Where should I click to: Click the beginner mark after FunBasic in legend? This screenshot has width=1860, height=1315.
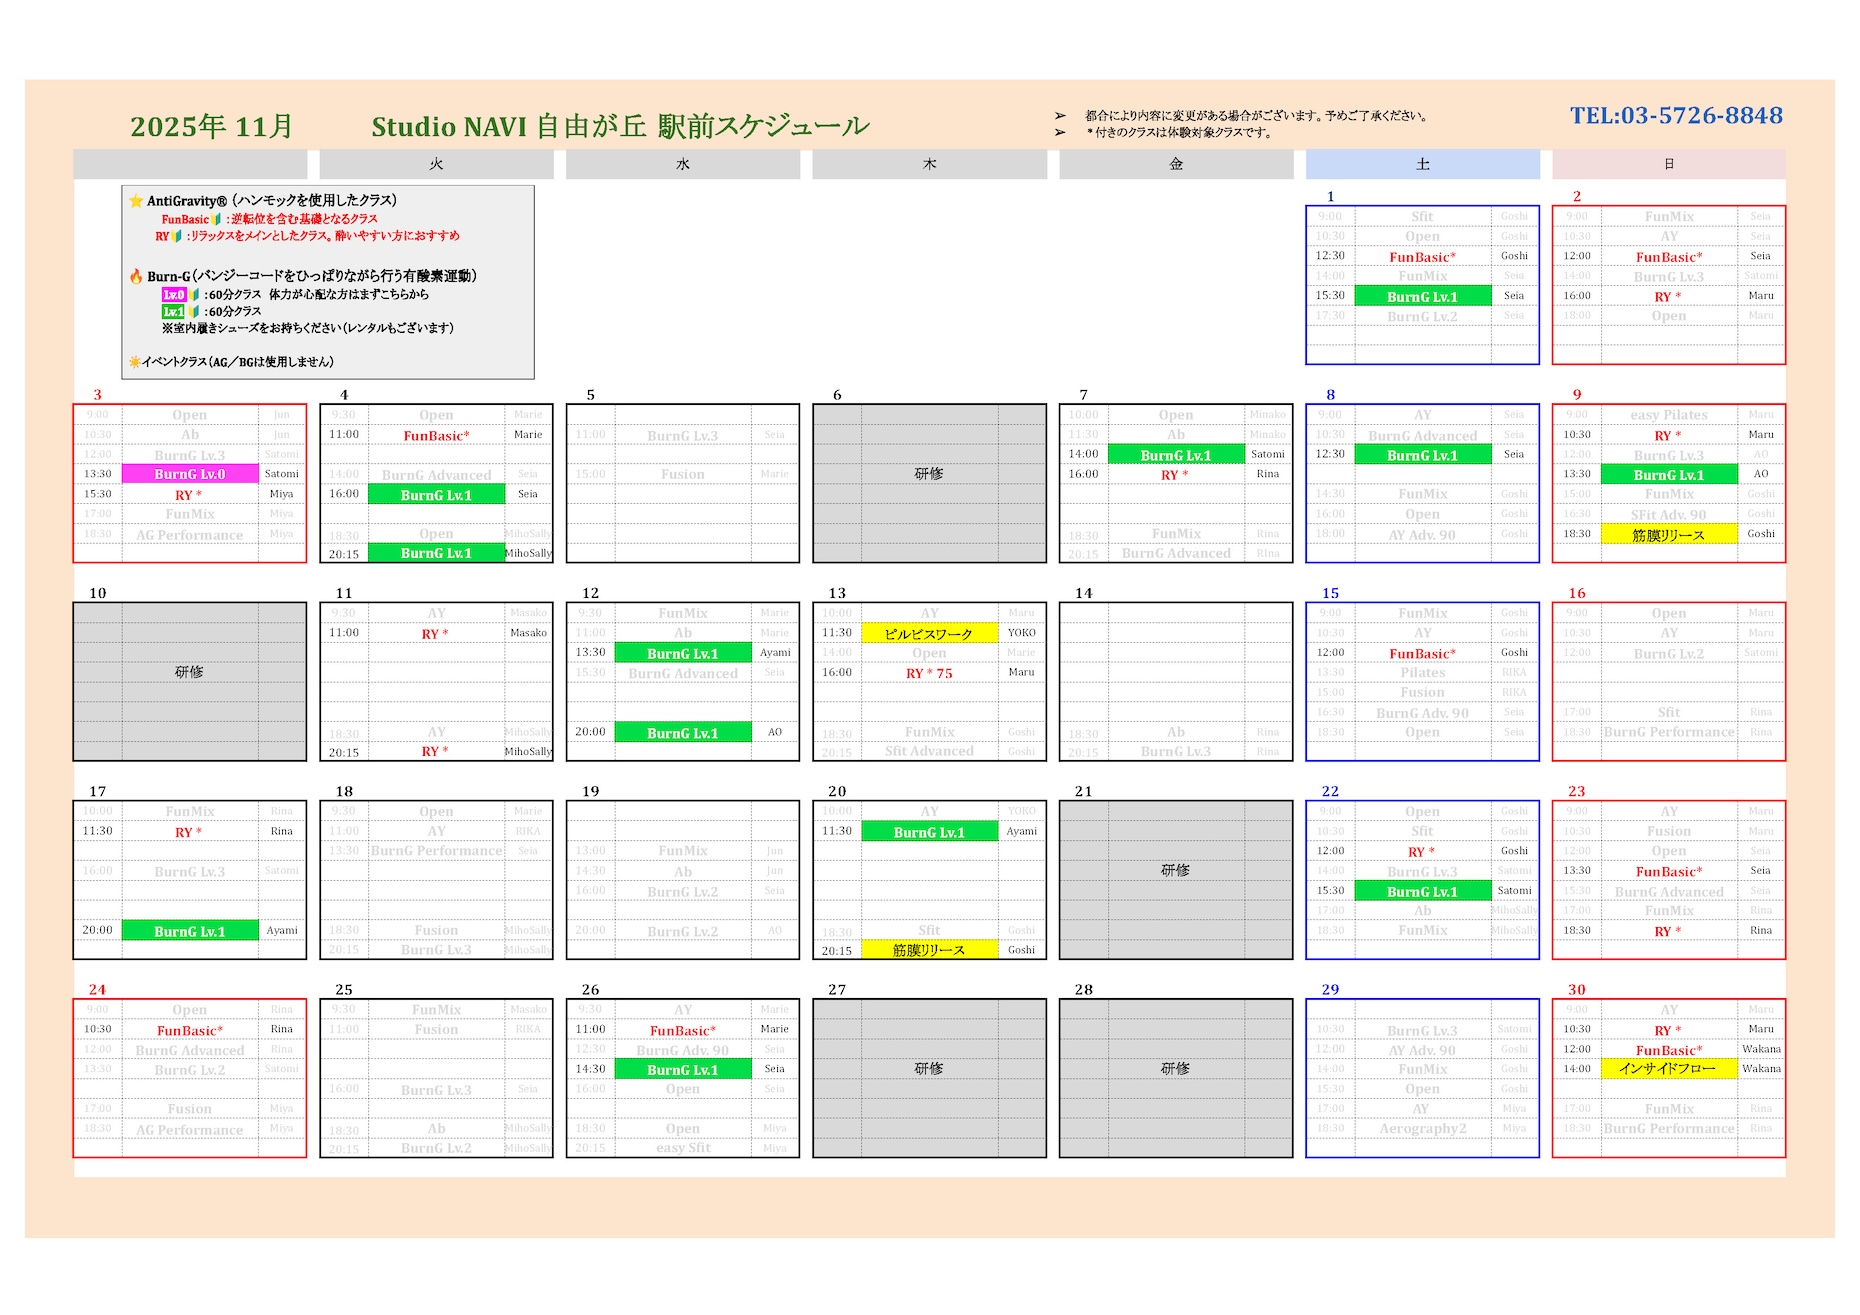(x=216, y=219)
